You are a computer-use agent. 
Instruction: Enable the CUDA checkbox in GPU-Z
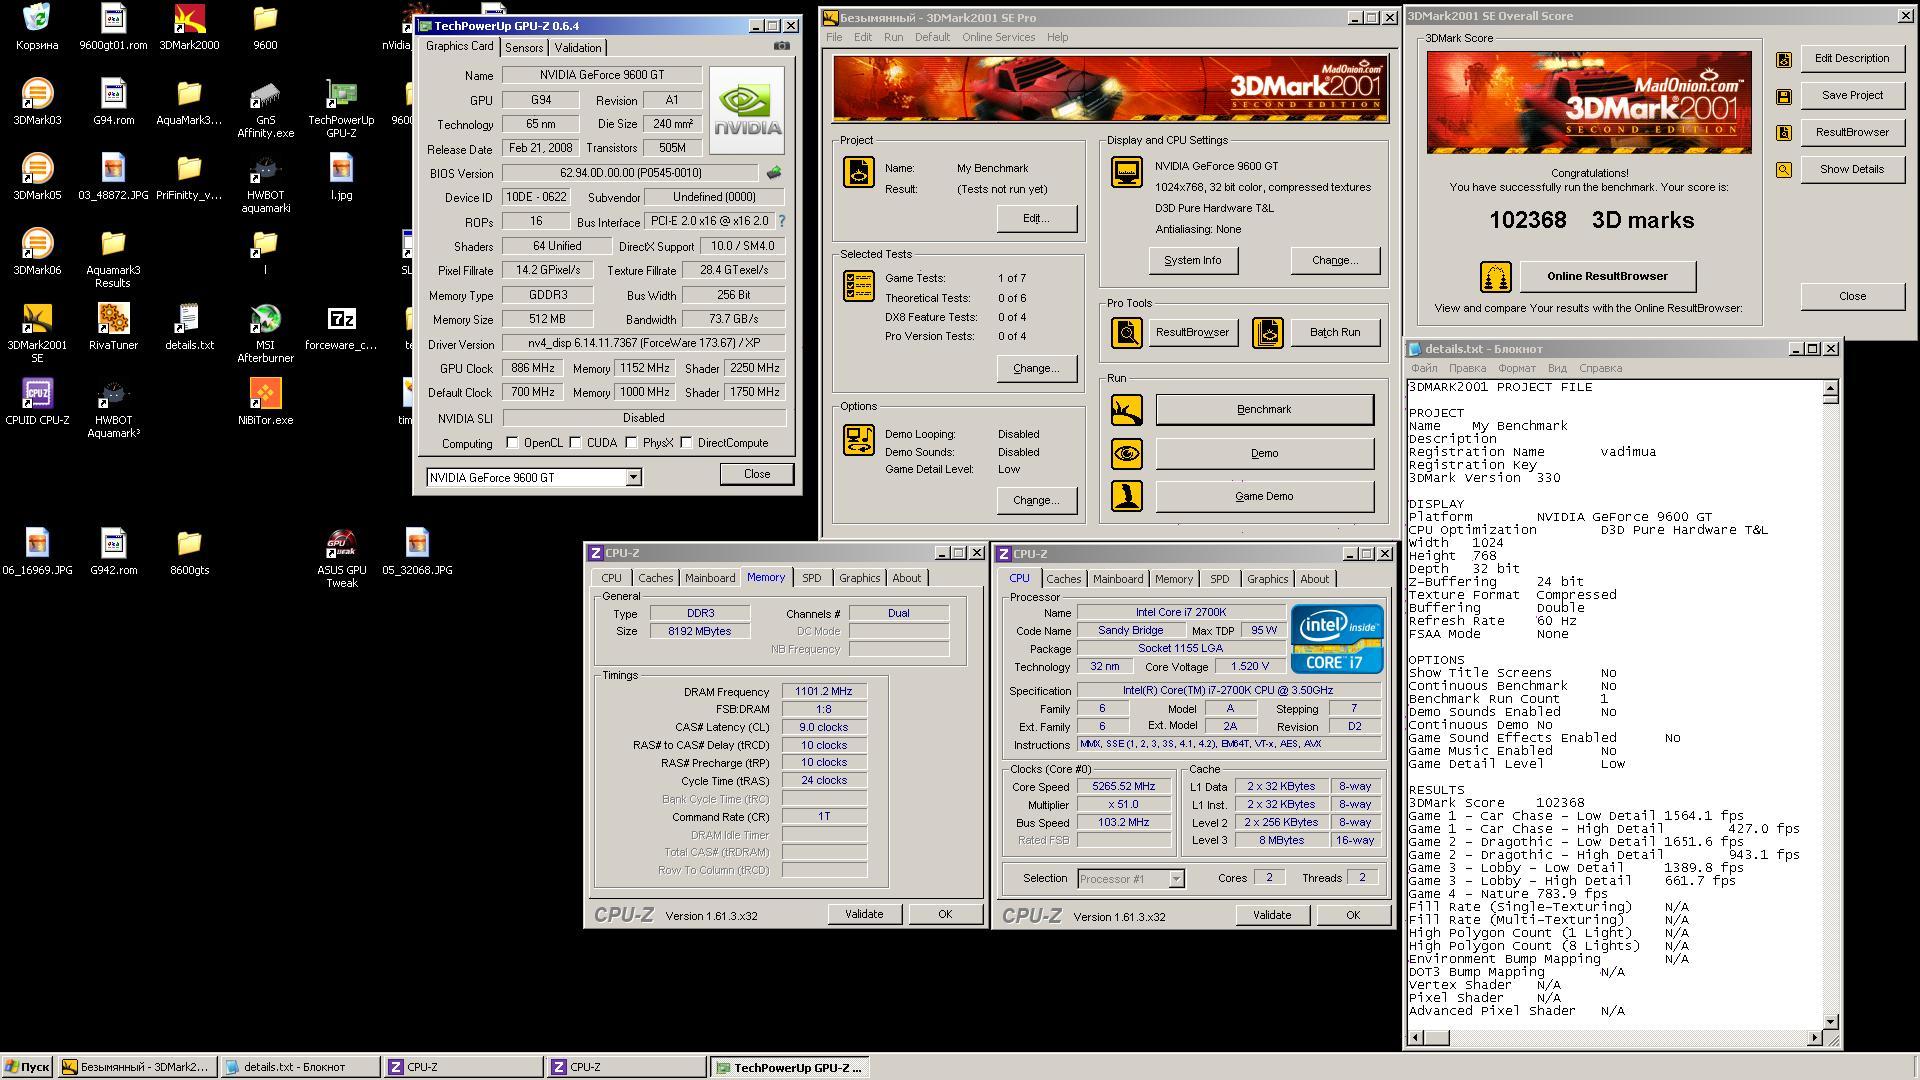[575, 443]
